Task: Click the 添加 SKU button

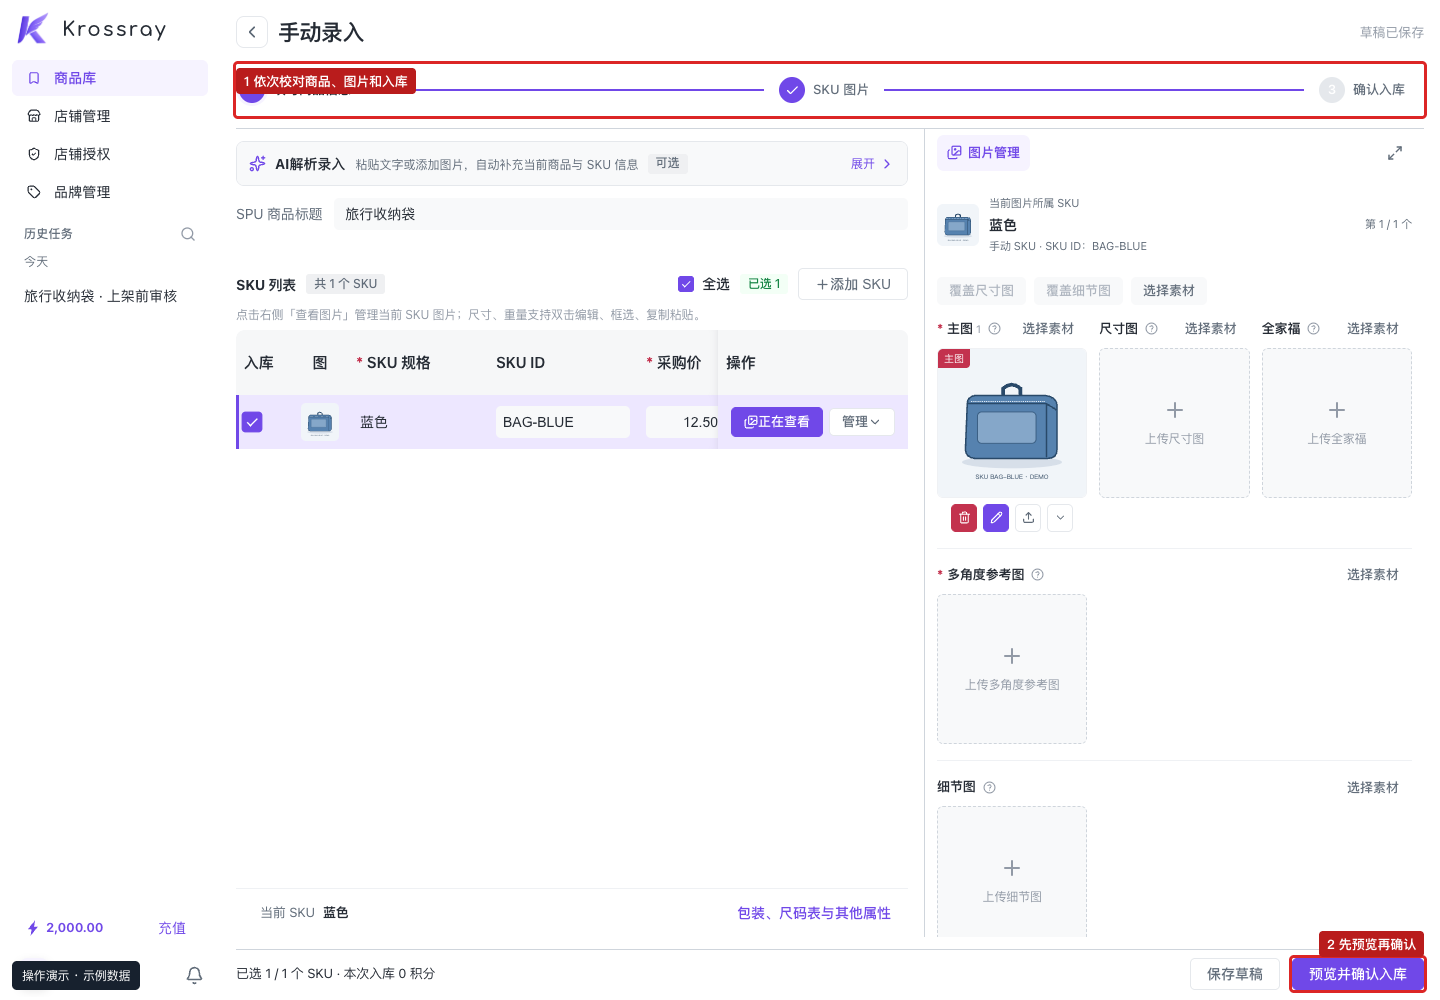Action: 853,284
